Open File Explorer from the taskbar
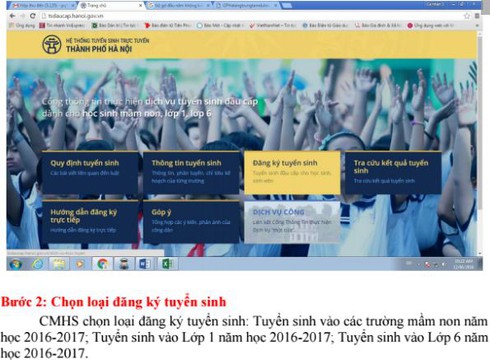Viewport: 490px width, 360px height. (x=59, y=264)
